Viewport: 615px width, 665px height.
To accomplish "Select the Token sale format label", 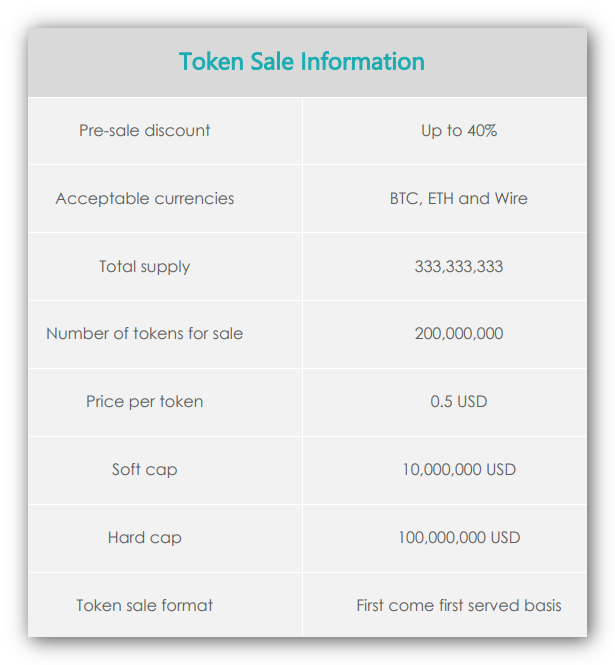I will point(144,605).
